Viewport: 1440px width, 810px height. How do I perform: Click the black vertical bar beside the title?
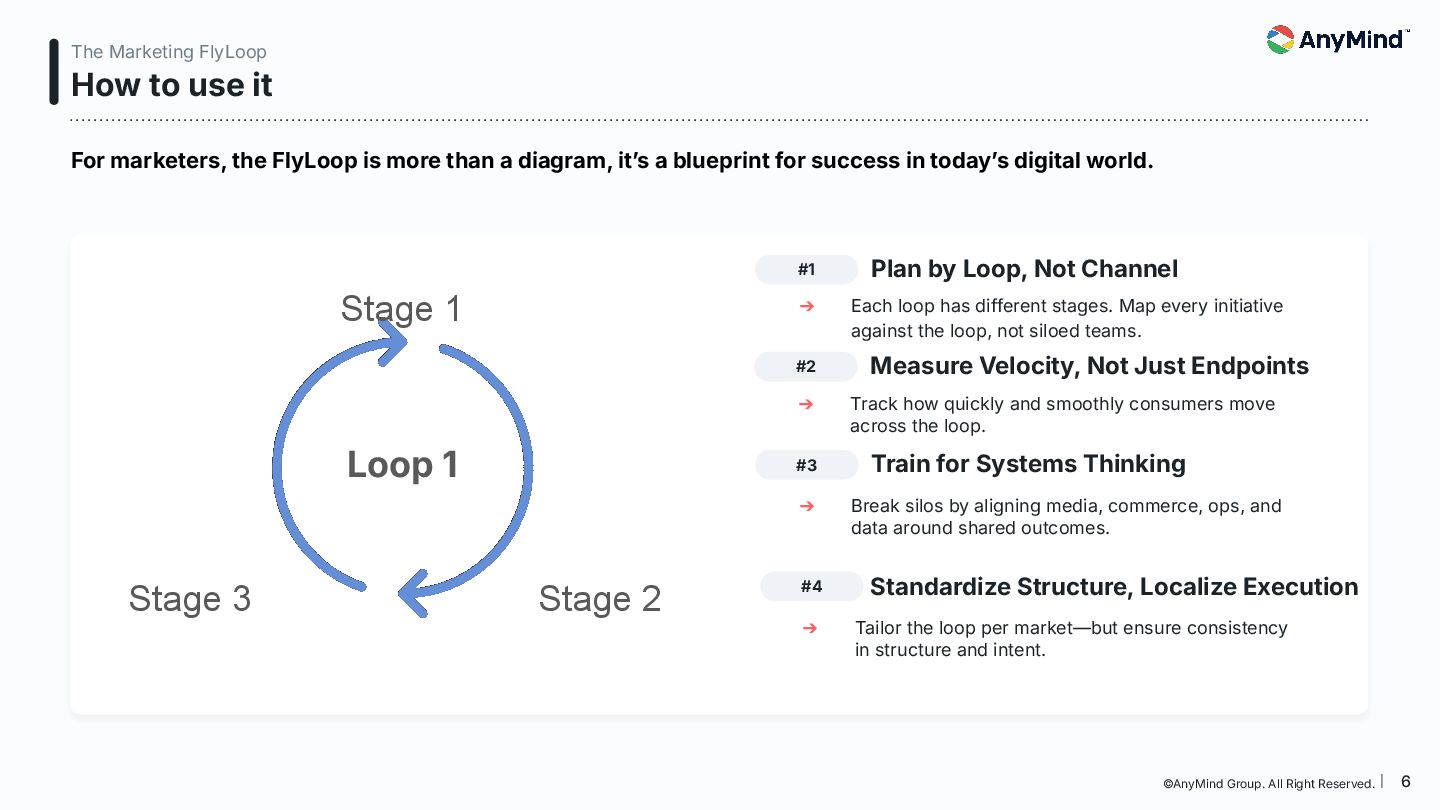[54, 72]
